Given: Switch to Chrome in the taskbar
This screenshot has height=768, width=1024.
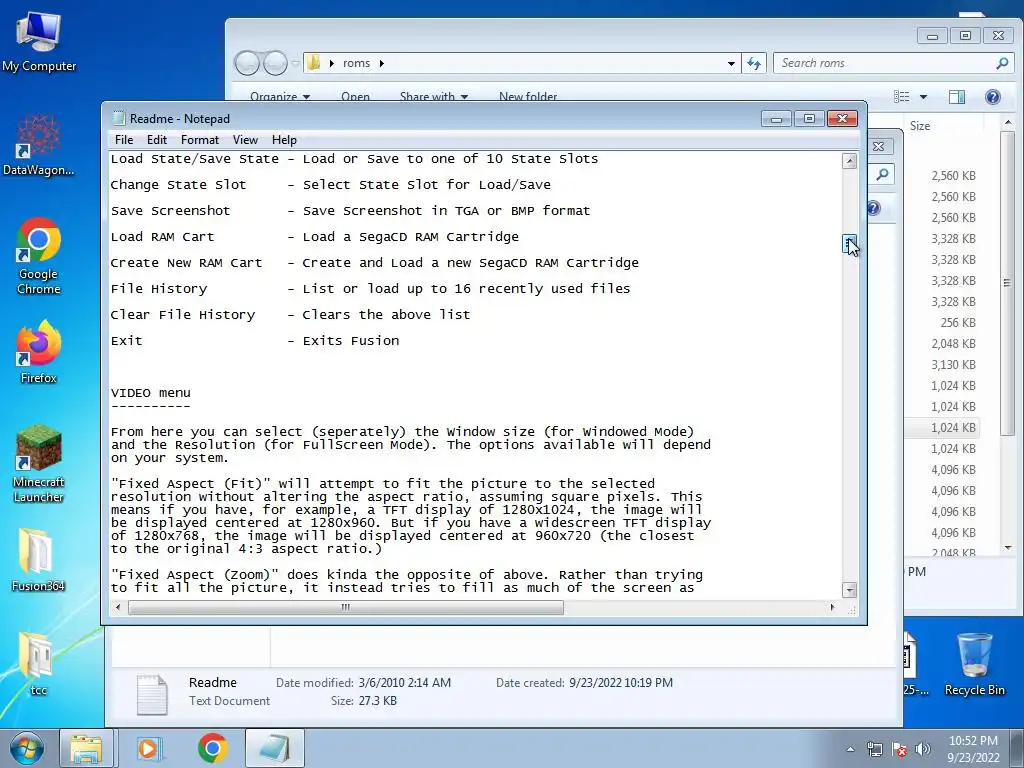Looking at the screenshot, I should pyautogui.click(x=213, y=748).
